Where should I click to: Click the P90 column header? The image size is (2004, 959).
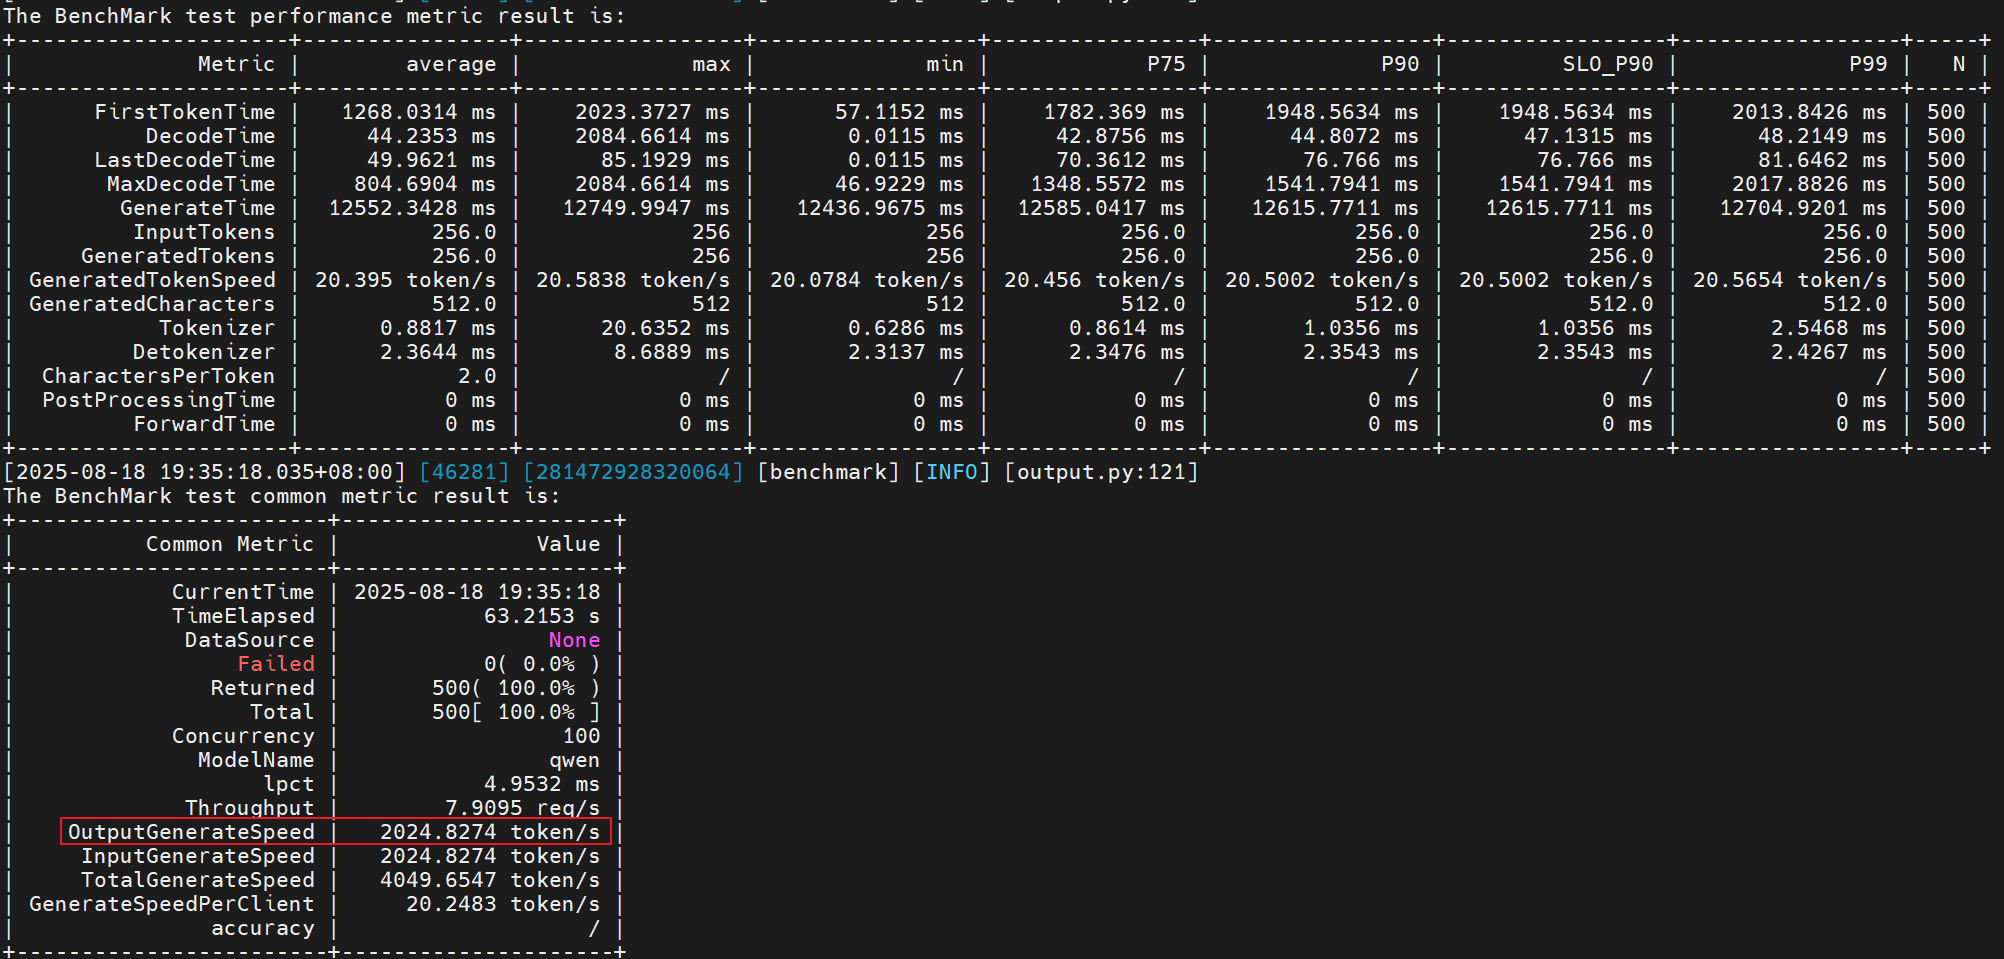pyautogui.click(x=1400, y=64)
